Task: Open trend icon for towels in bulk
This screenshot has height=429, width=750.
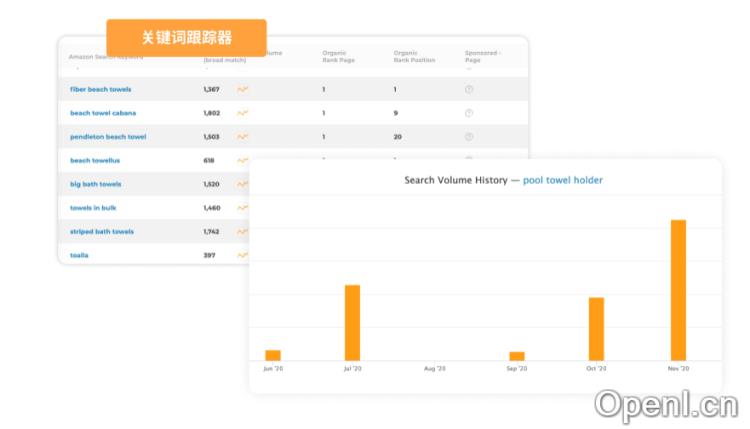Action: [242, 208]
